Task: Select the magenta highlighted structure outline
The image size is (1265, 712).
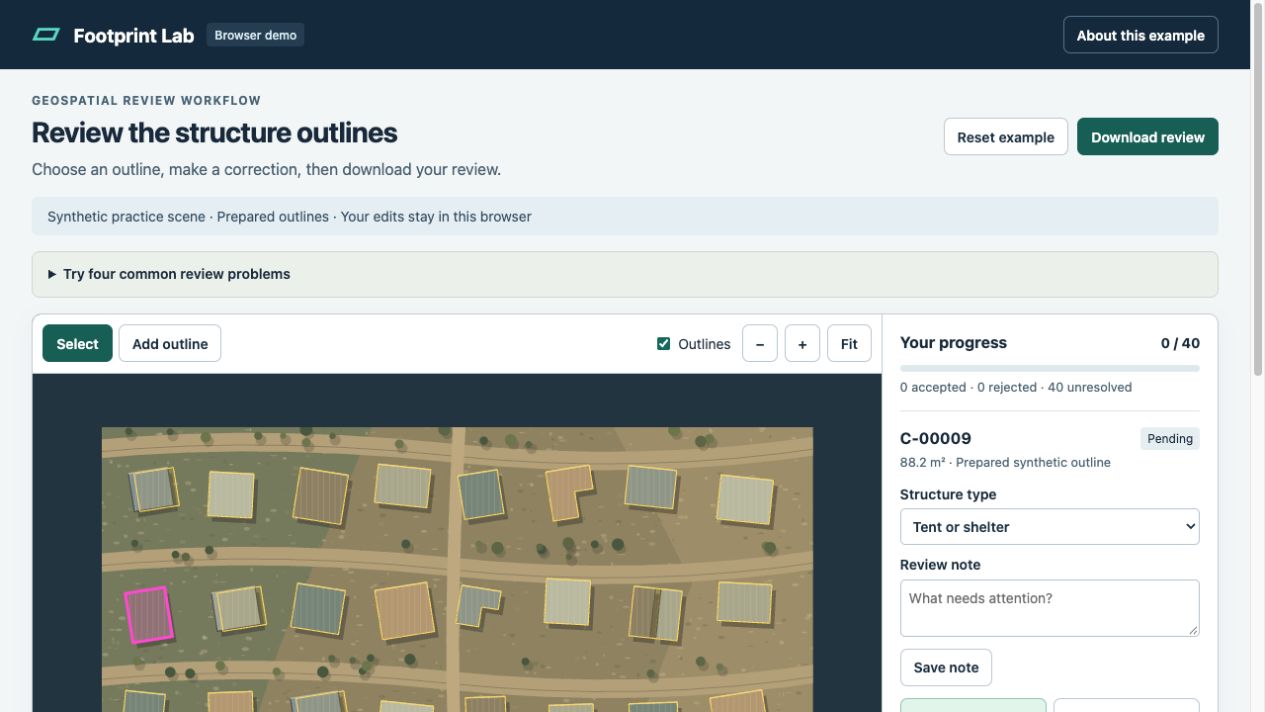Action: point(148,615)
